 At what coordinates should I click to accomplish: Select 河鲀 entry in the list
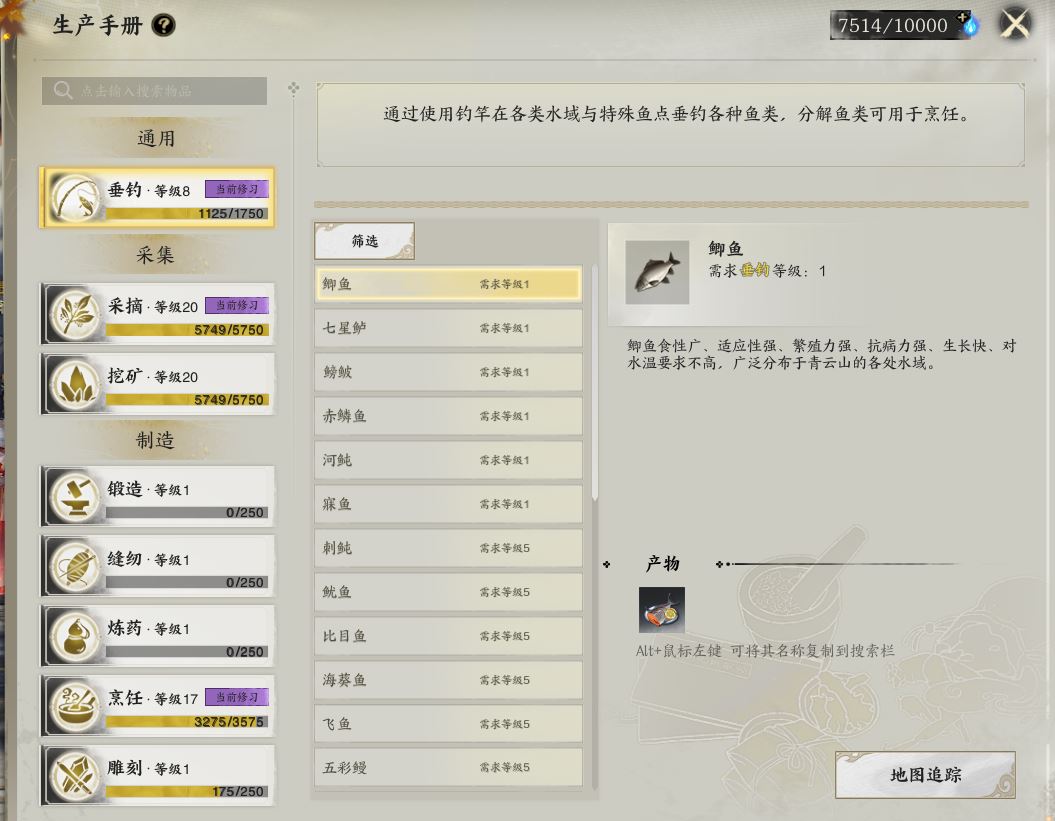[448, 460]
